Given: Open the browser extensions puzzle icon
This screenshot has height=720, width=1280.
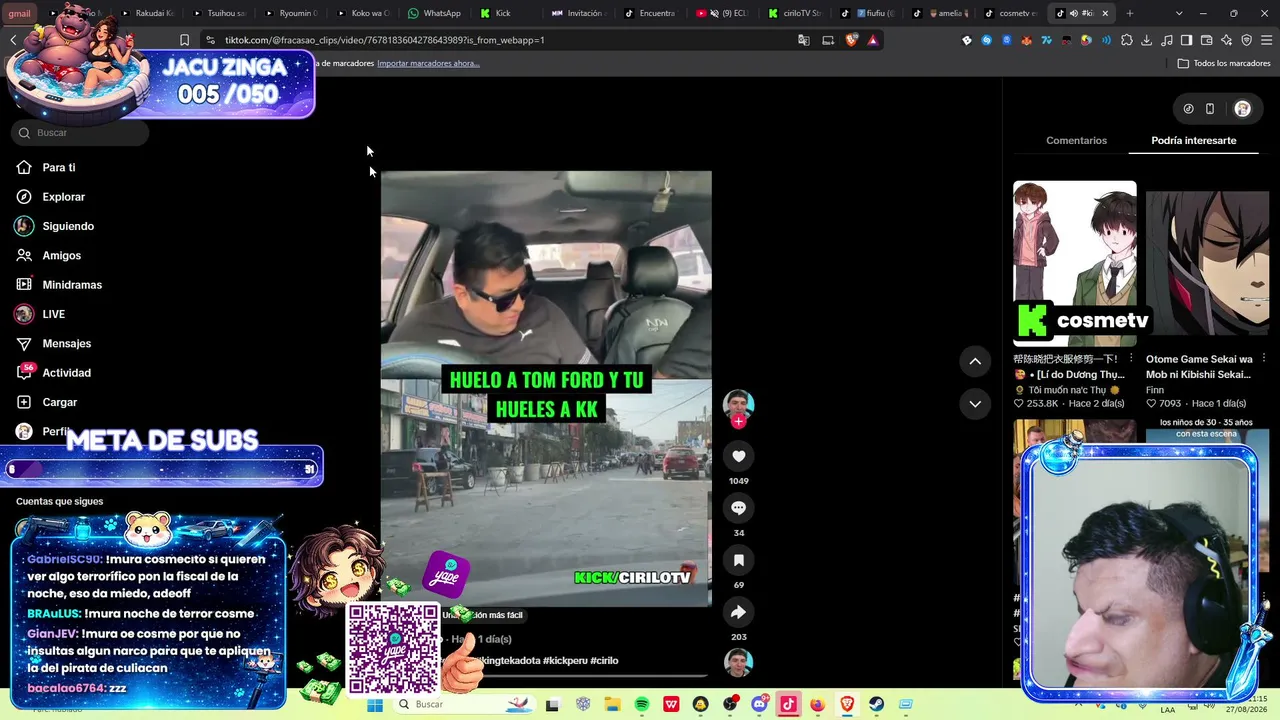Looking at the screenshot, I should 1127,40.
